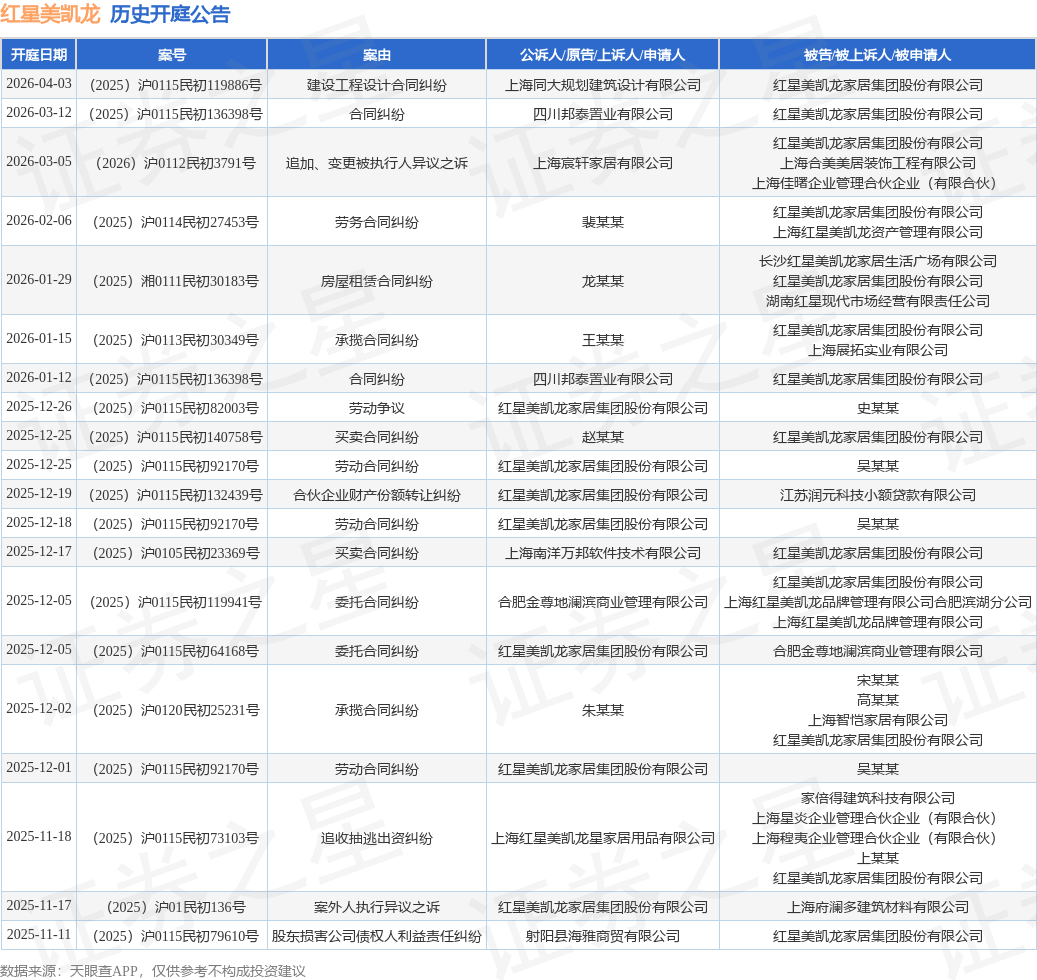The image size is (1037, 980).
Task: Click the 案号 column header
Action: click(172, 55)
